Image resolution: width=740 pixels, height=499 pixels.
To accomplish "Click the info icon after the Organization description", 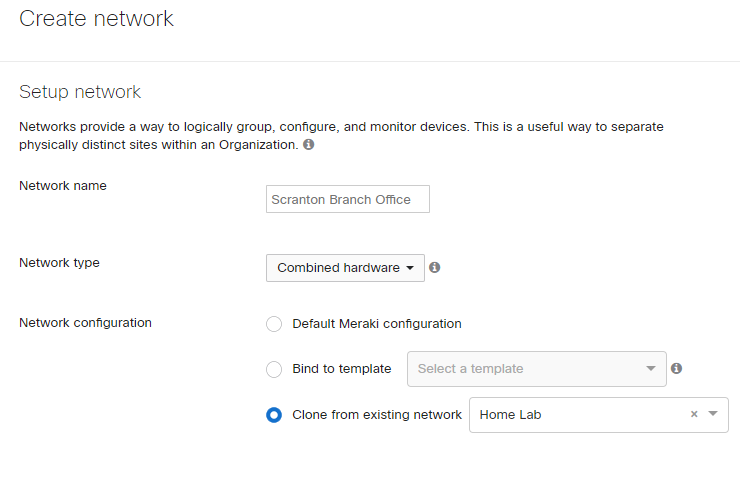I will point(309,144).
